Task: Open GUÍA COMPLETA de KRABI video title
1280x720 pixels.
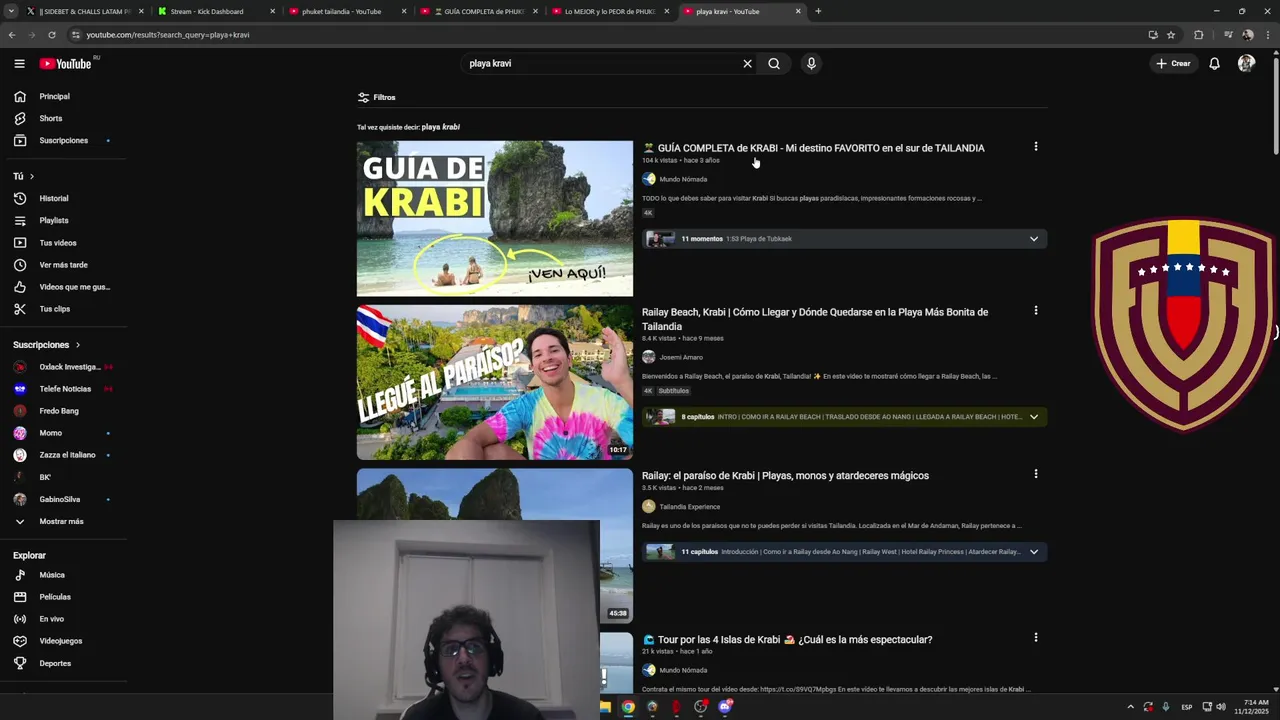Action: pos(813,148)
